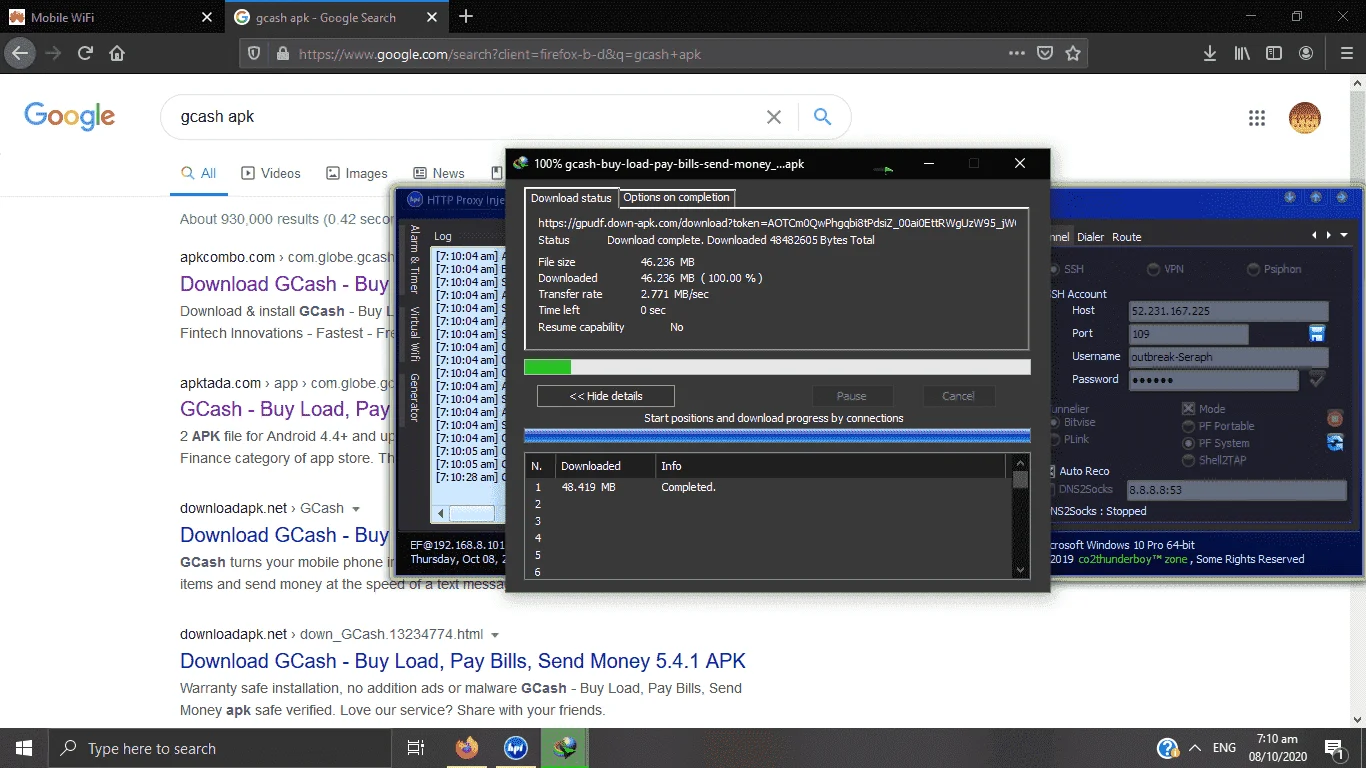1366x768 pixels.
Task: Open the Windows Start menu
Action: pos(24,748)
